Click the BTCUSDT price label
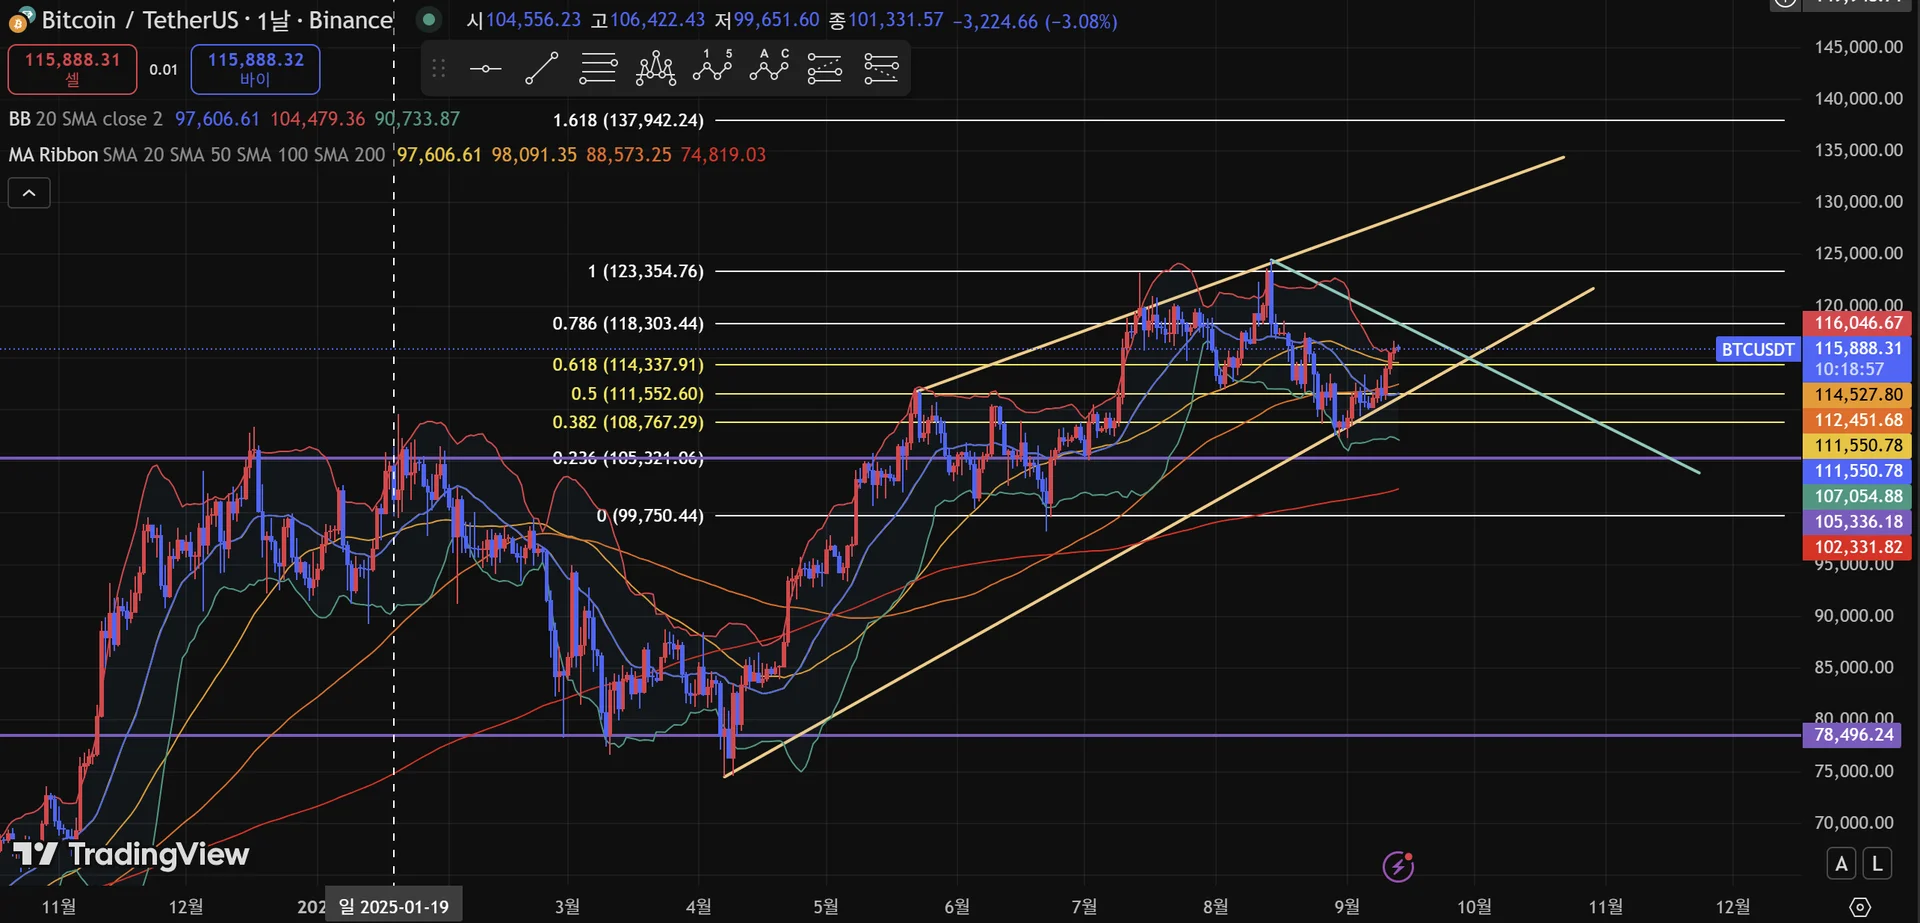The image size is (1920, 923). coord(1757,349)
